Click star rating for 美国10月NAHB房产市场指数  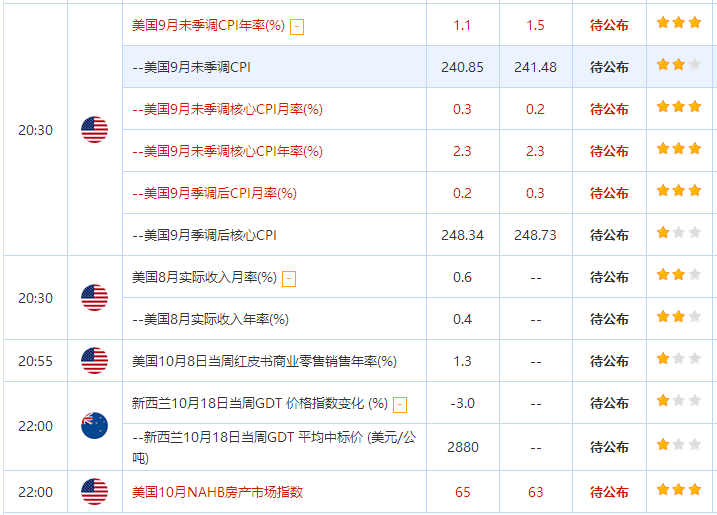pyautogui.click(x=679, y=490)
